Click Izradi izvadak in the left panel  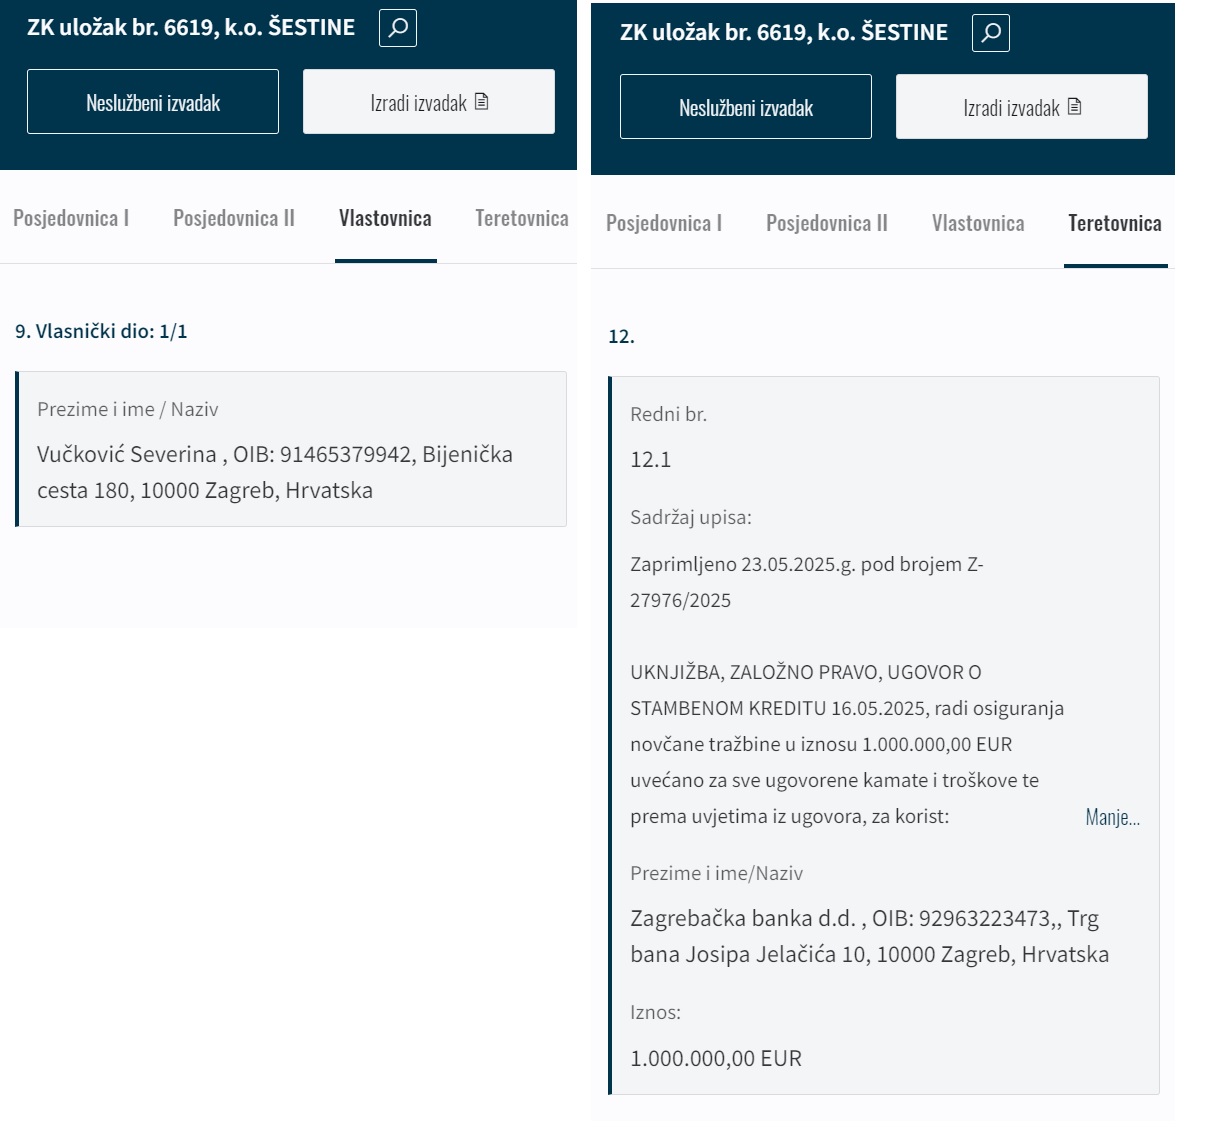(429, 102)
